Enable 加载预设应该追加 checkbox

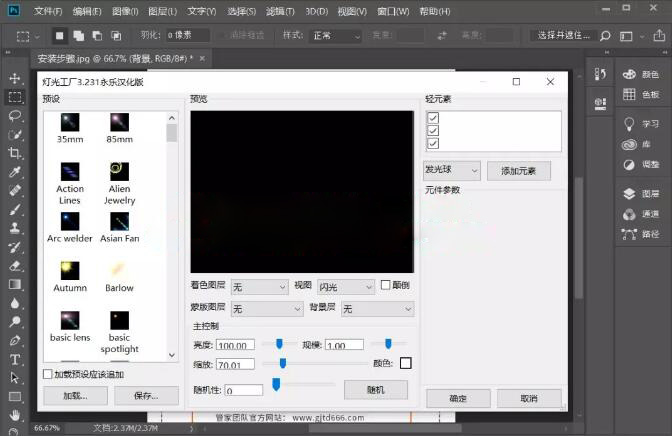48,374
